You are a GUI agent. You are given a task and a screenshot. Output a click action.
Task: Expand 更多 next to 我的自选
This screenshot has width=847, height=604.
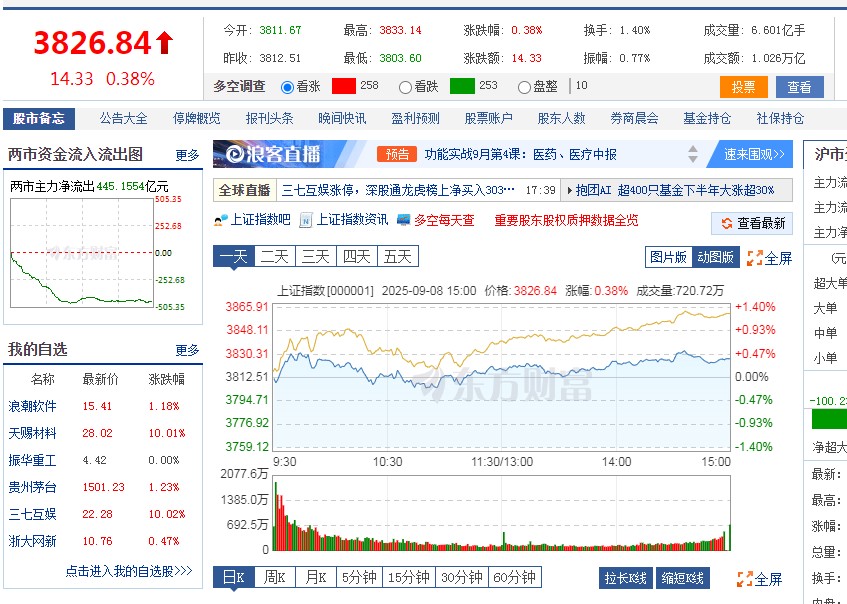click(185, 351)
